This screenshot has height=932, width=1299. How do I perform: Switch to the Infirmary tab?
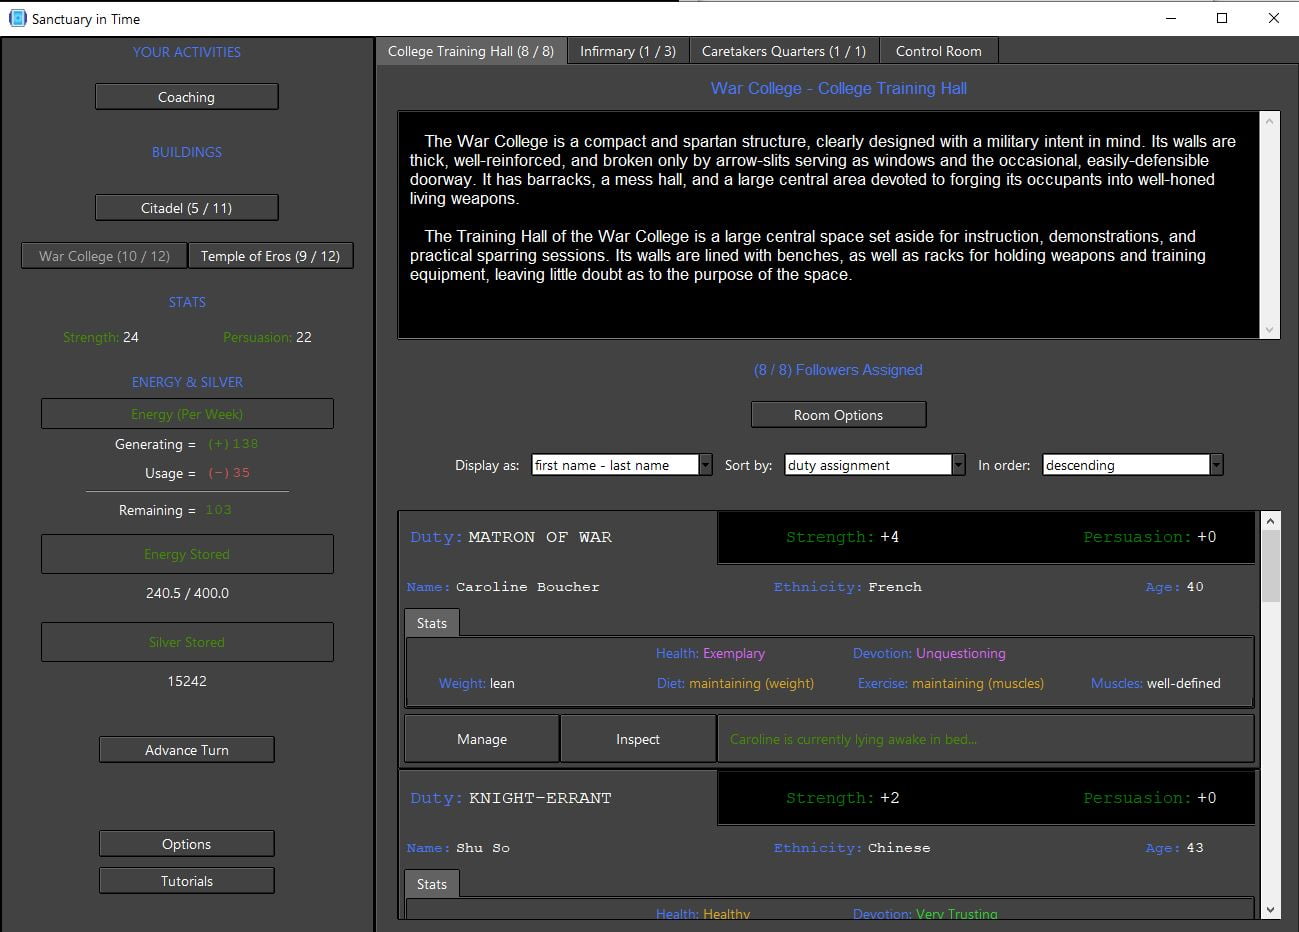(x=627, y=51)
